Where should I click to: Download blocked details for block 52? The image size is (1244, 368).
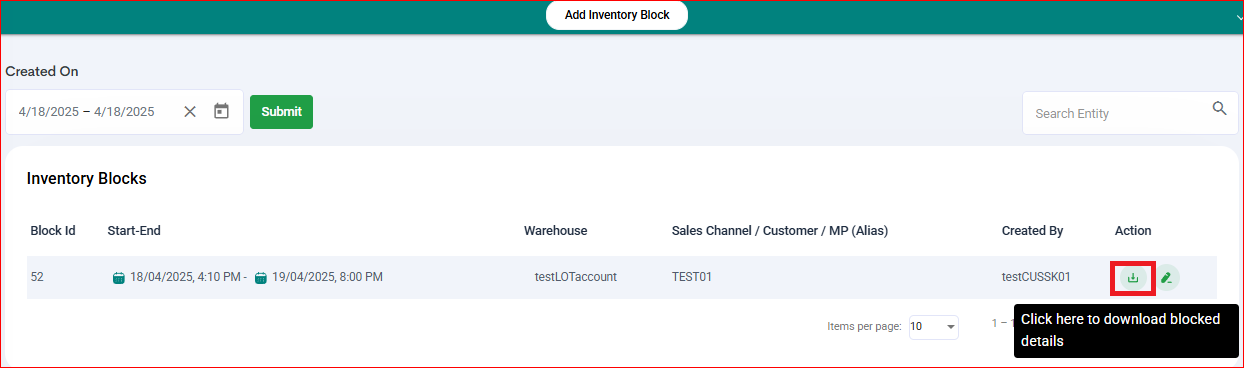pyautogui.click(x=1132, y=277)
